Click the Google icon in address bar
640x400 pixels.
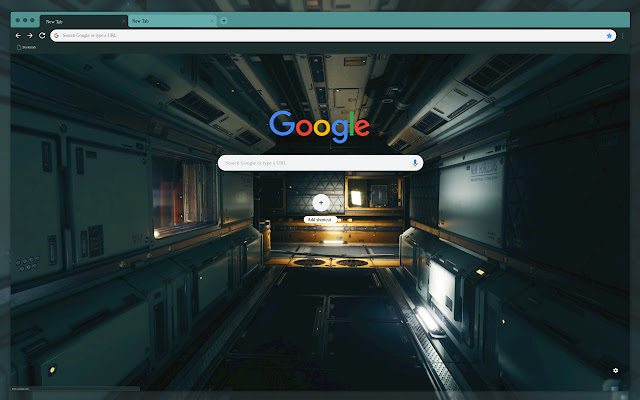pyautogui.click(x=56, y=36)
